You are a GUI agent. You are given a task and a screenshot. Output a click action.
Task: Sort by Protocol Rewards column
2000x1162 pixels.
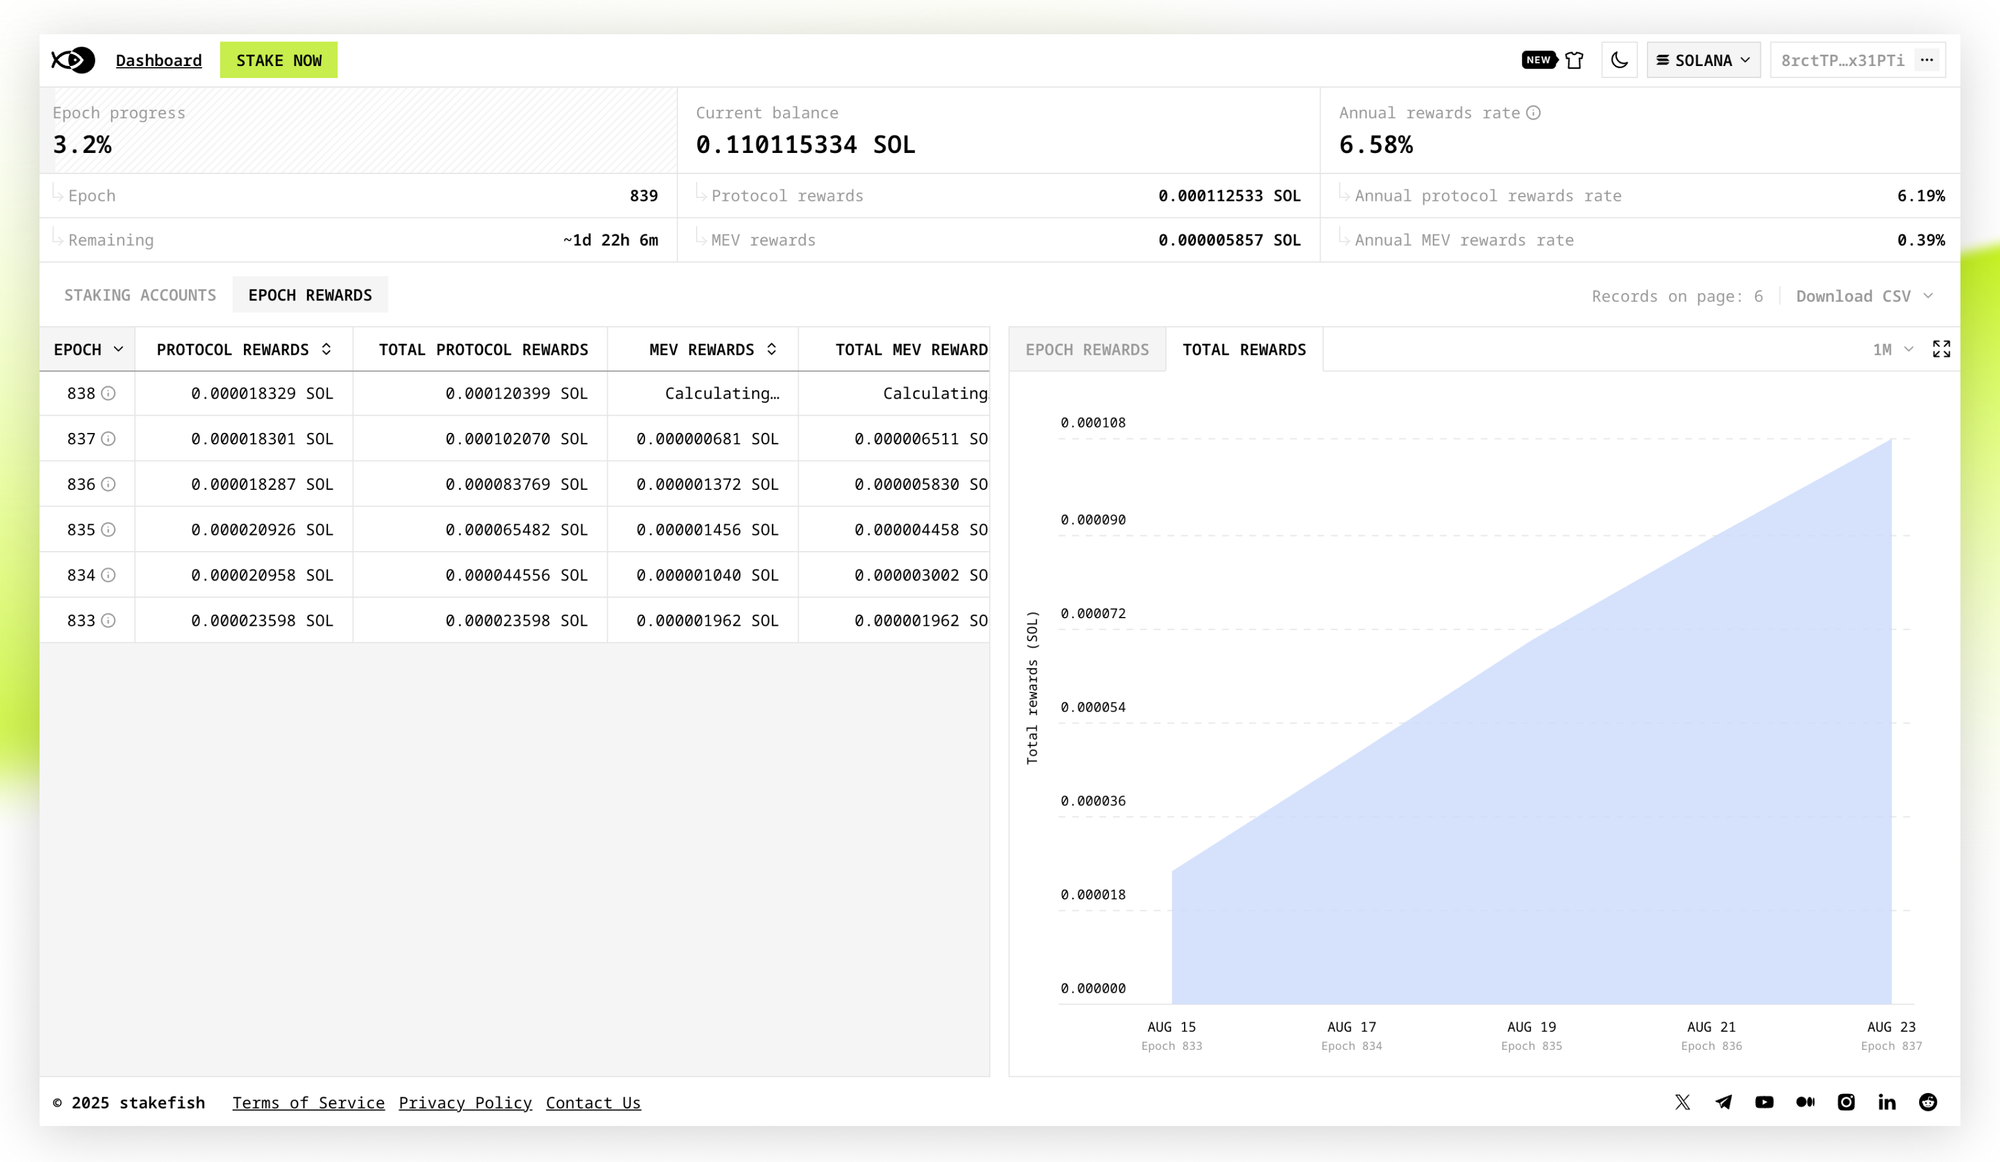tap(326, 349)
